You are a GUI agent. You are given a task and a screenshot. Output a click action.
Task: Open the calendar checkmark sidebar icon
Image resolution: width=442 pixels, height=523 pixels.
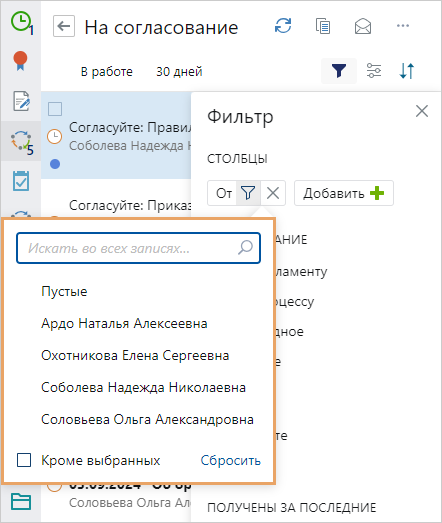coord(21,181)
